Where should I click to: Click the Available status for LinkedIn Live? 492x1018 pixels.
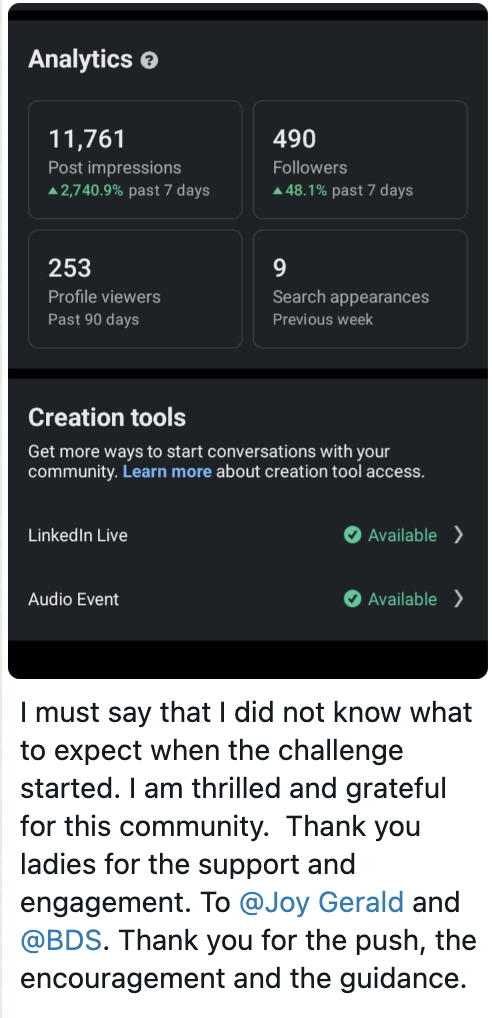pyautogui.click(x=402, y=536)
